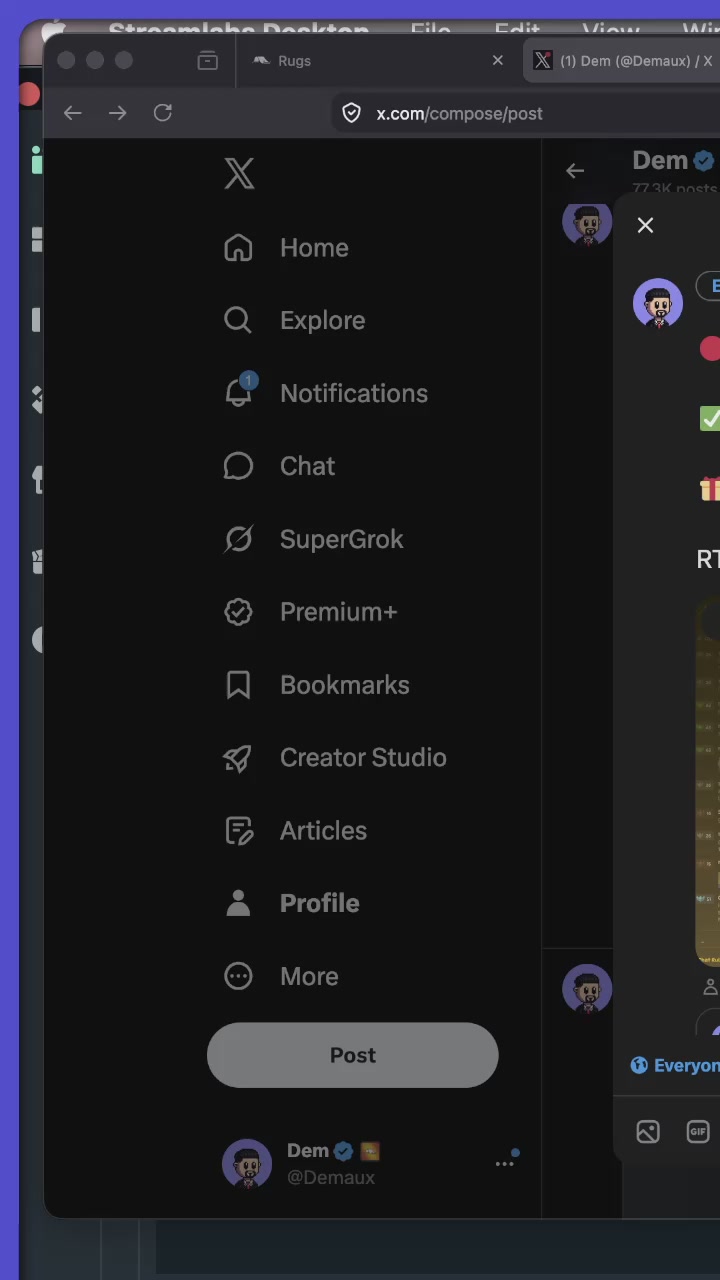Click the Chat bubble icon

[x=238, y=466]
